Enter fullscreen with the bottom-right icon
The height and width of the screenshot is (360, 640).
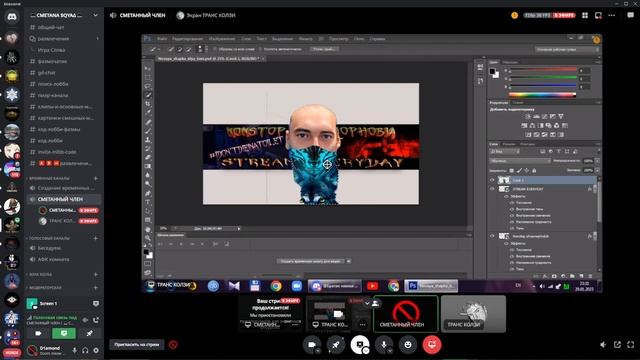pyautogui.click(x=631, y=345)
